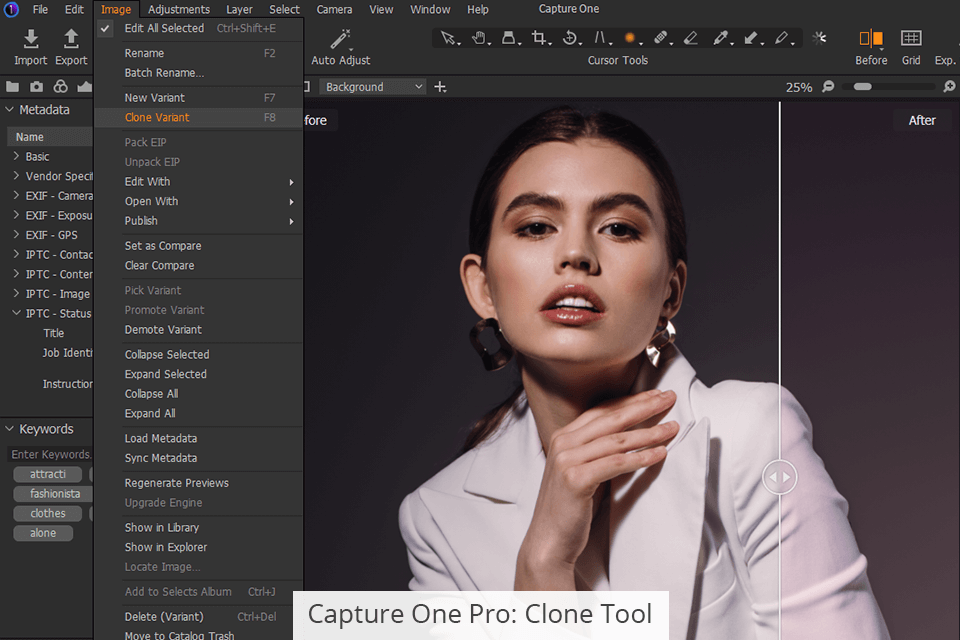Open the Camera menu
Viewport: 960px width, 640px height.
click(334, 9)
